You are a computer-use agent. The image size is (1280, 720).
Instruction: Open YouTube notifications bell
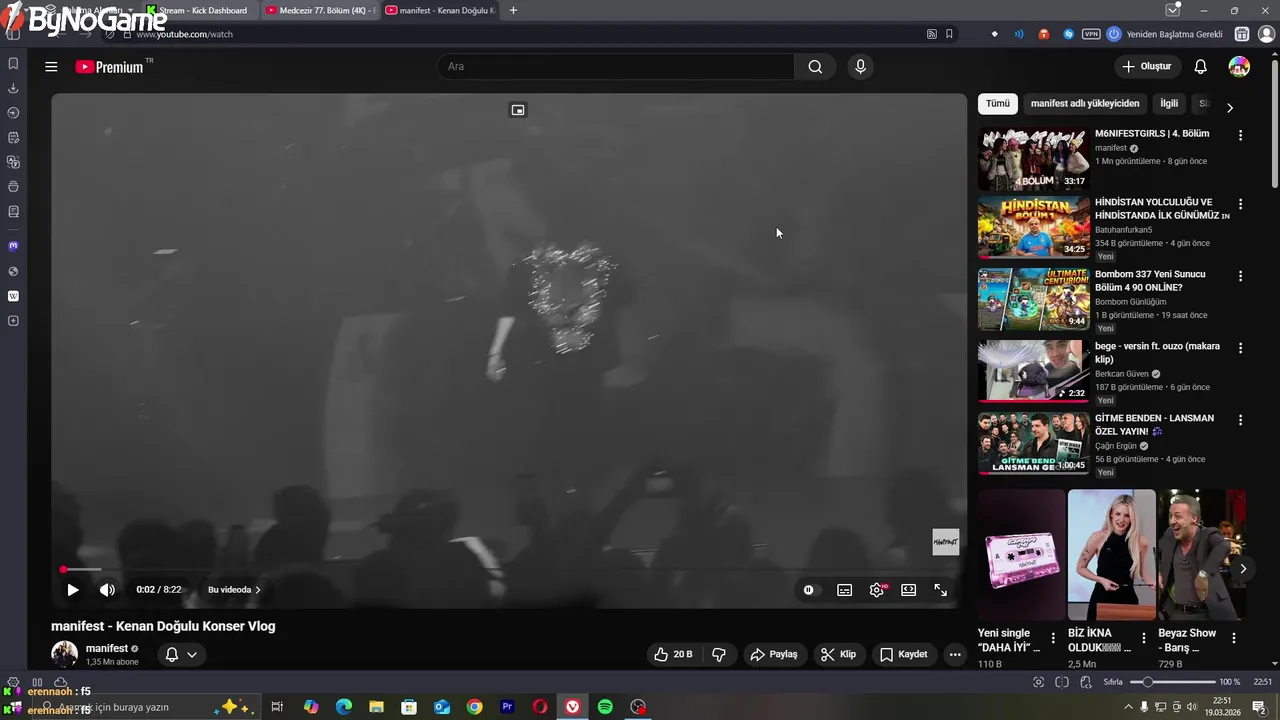tap(1200, 67)
